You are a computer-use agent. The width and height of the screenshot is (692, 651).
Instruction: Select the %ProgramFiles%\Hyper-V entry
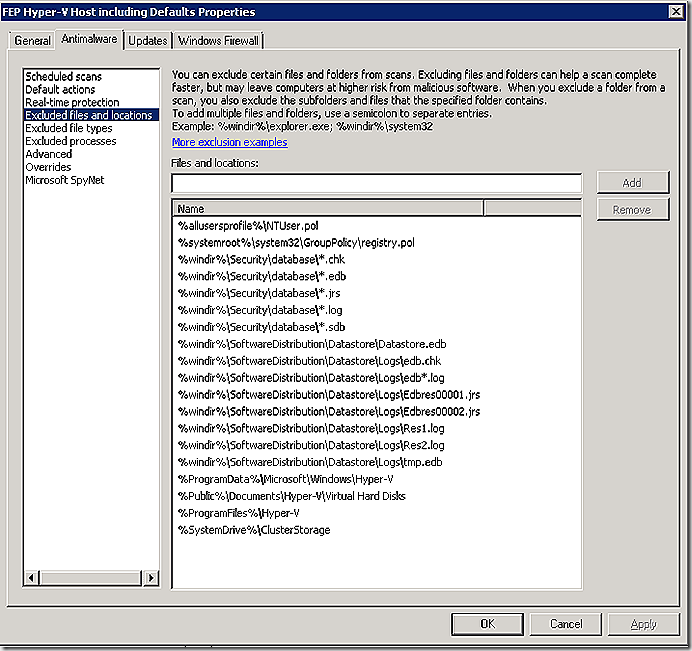point(239,513)
